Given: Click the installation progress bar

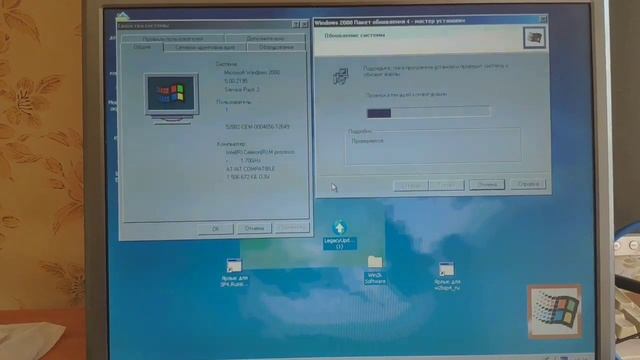Looking at the screenshot, I should pyautogui.click(x=429, y=112).
